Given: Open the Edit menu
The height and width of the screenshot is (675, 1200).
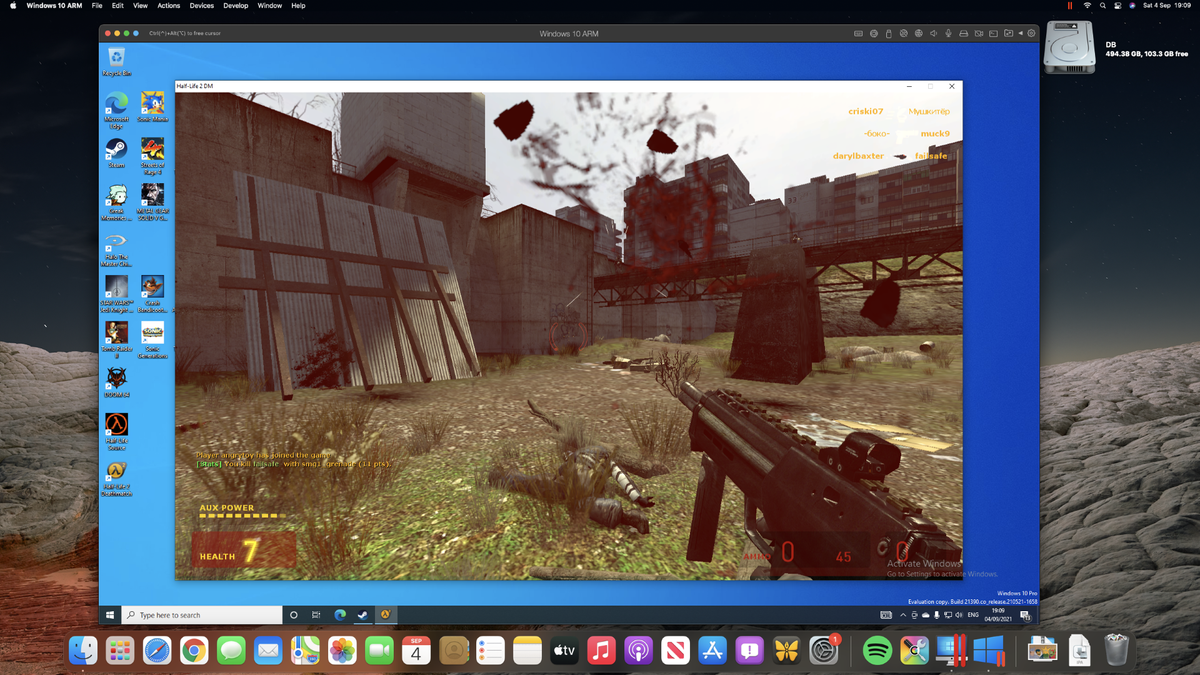Looking at the screenshot, I should [119, 5].
